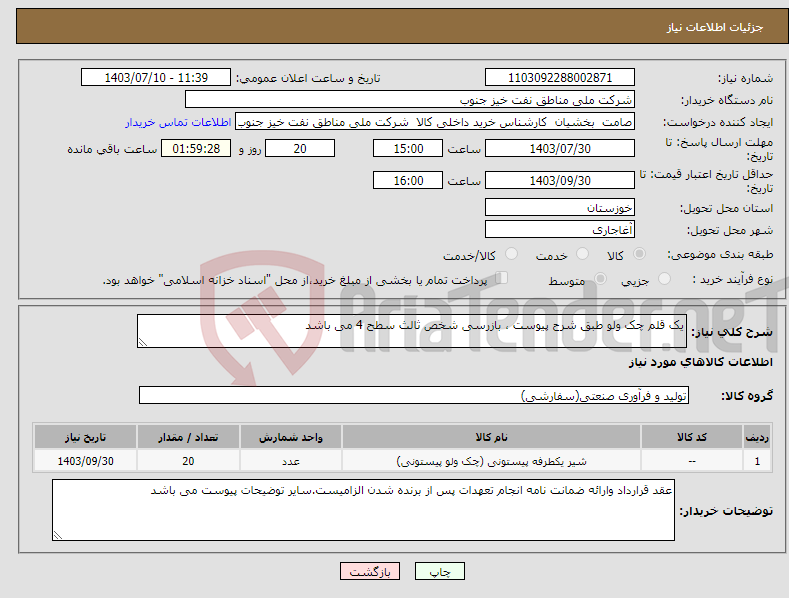Screen dimensions: 789x598
Task: Select the کالا/خدمت radio button
Action: (x=511, y=254)
